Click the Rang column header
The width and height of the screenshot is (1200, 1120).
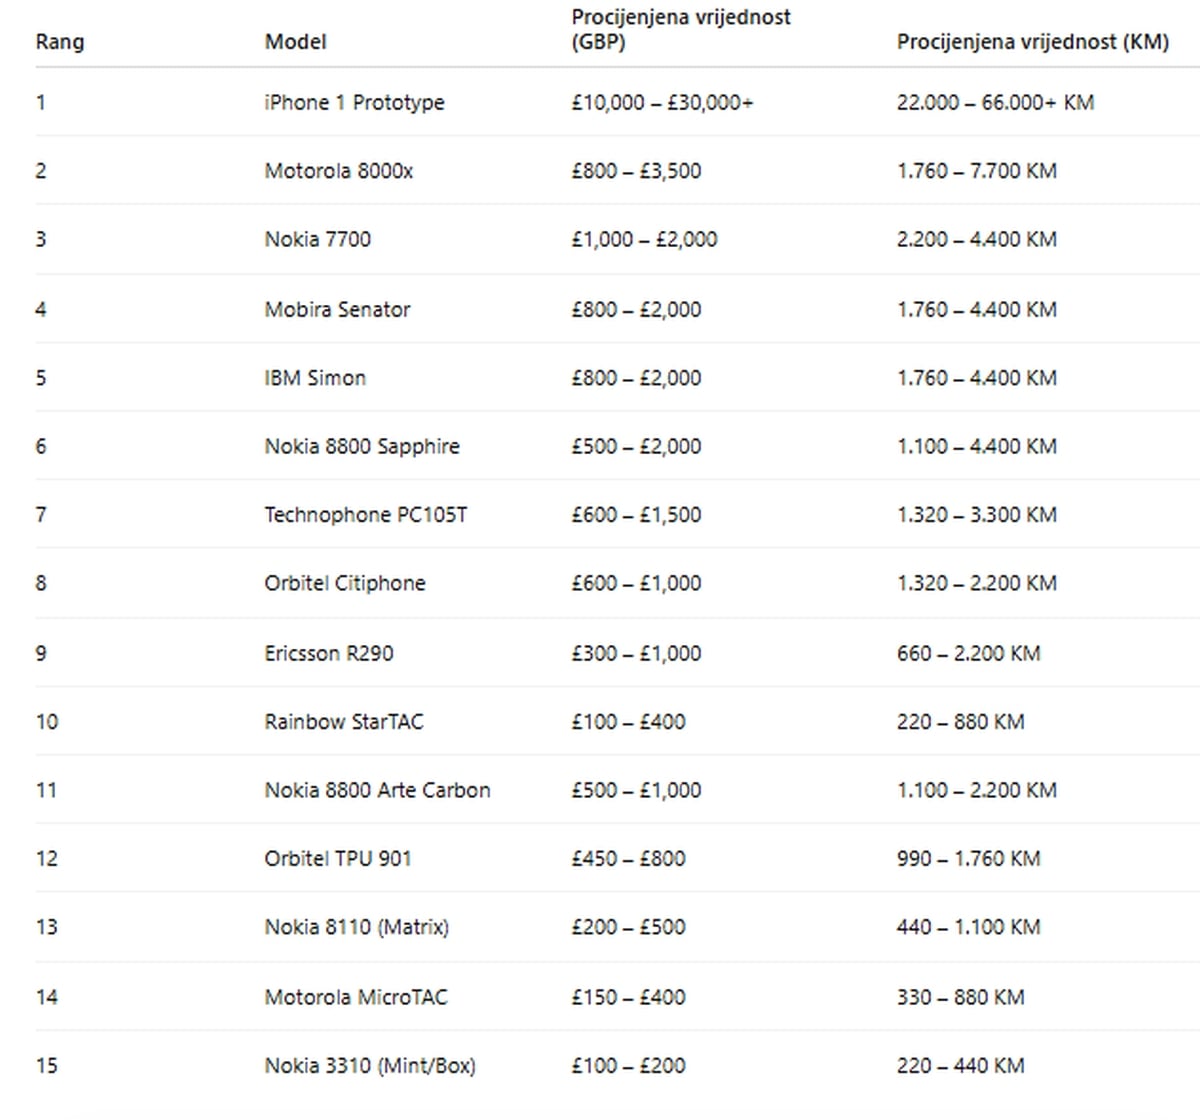coord(60,42)
